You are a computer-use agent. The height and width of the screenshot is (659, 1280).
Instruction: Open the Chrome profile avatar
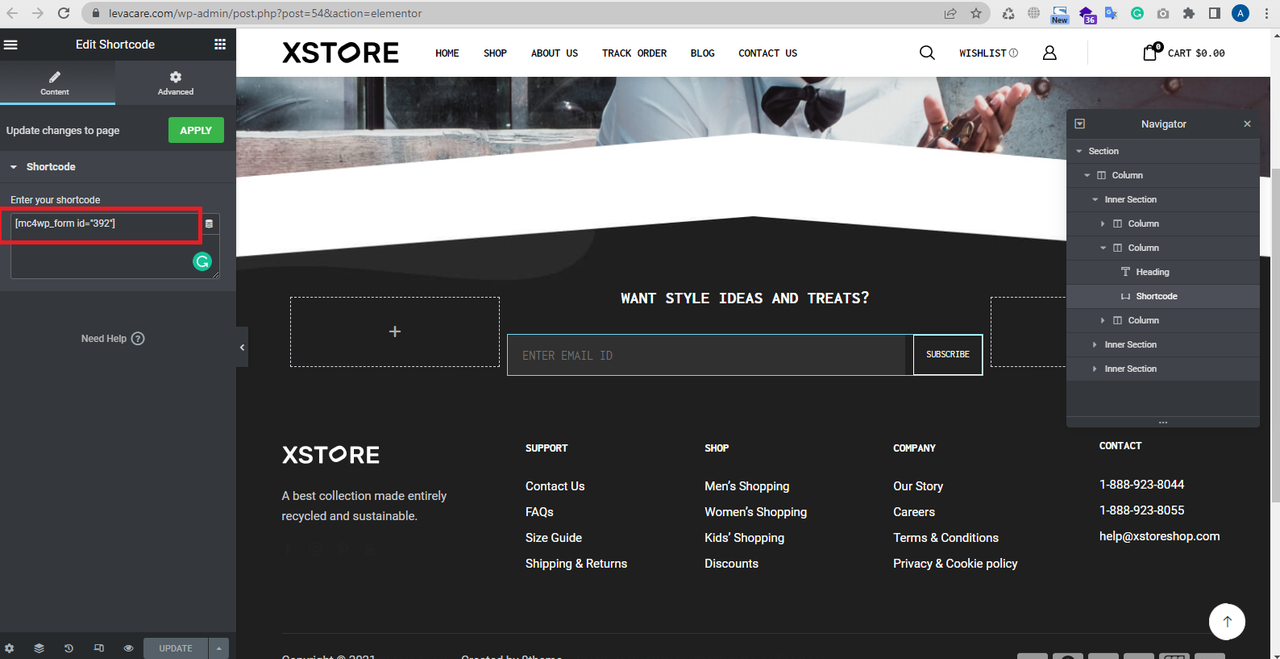tap(1240, 14)
